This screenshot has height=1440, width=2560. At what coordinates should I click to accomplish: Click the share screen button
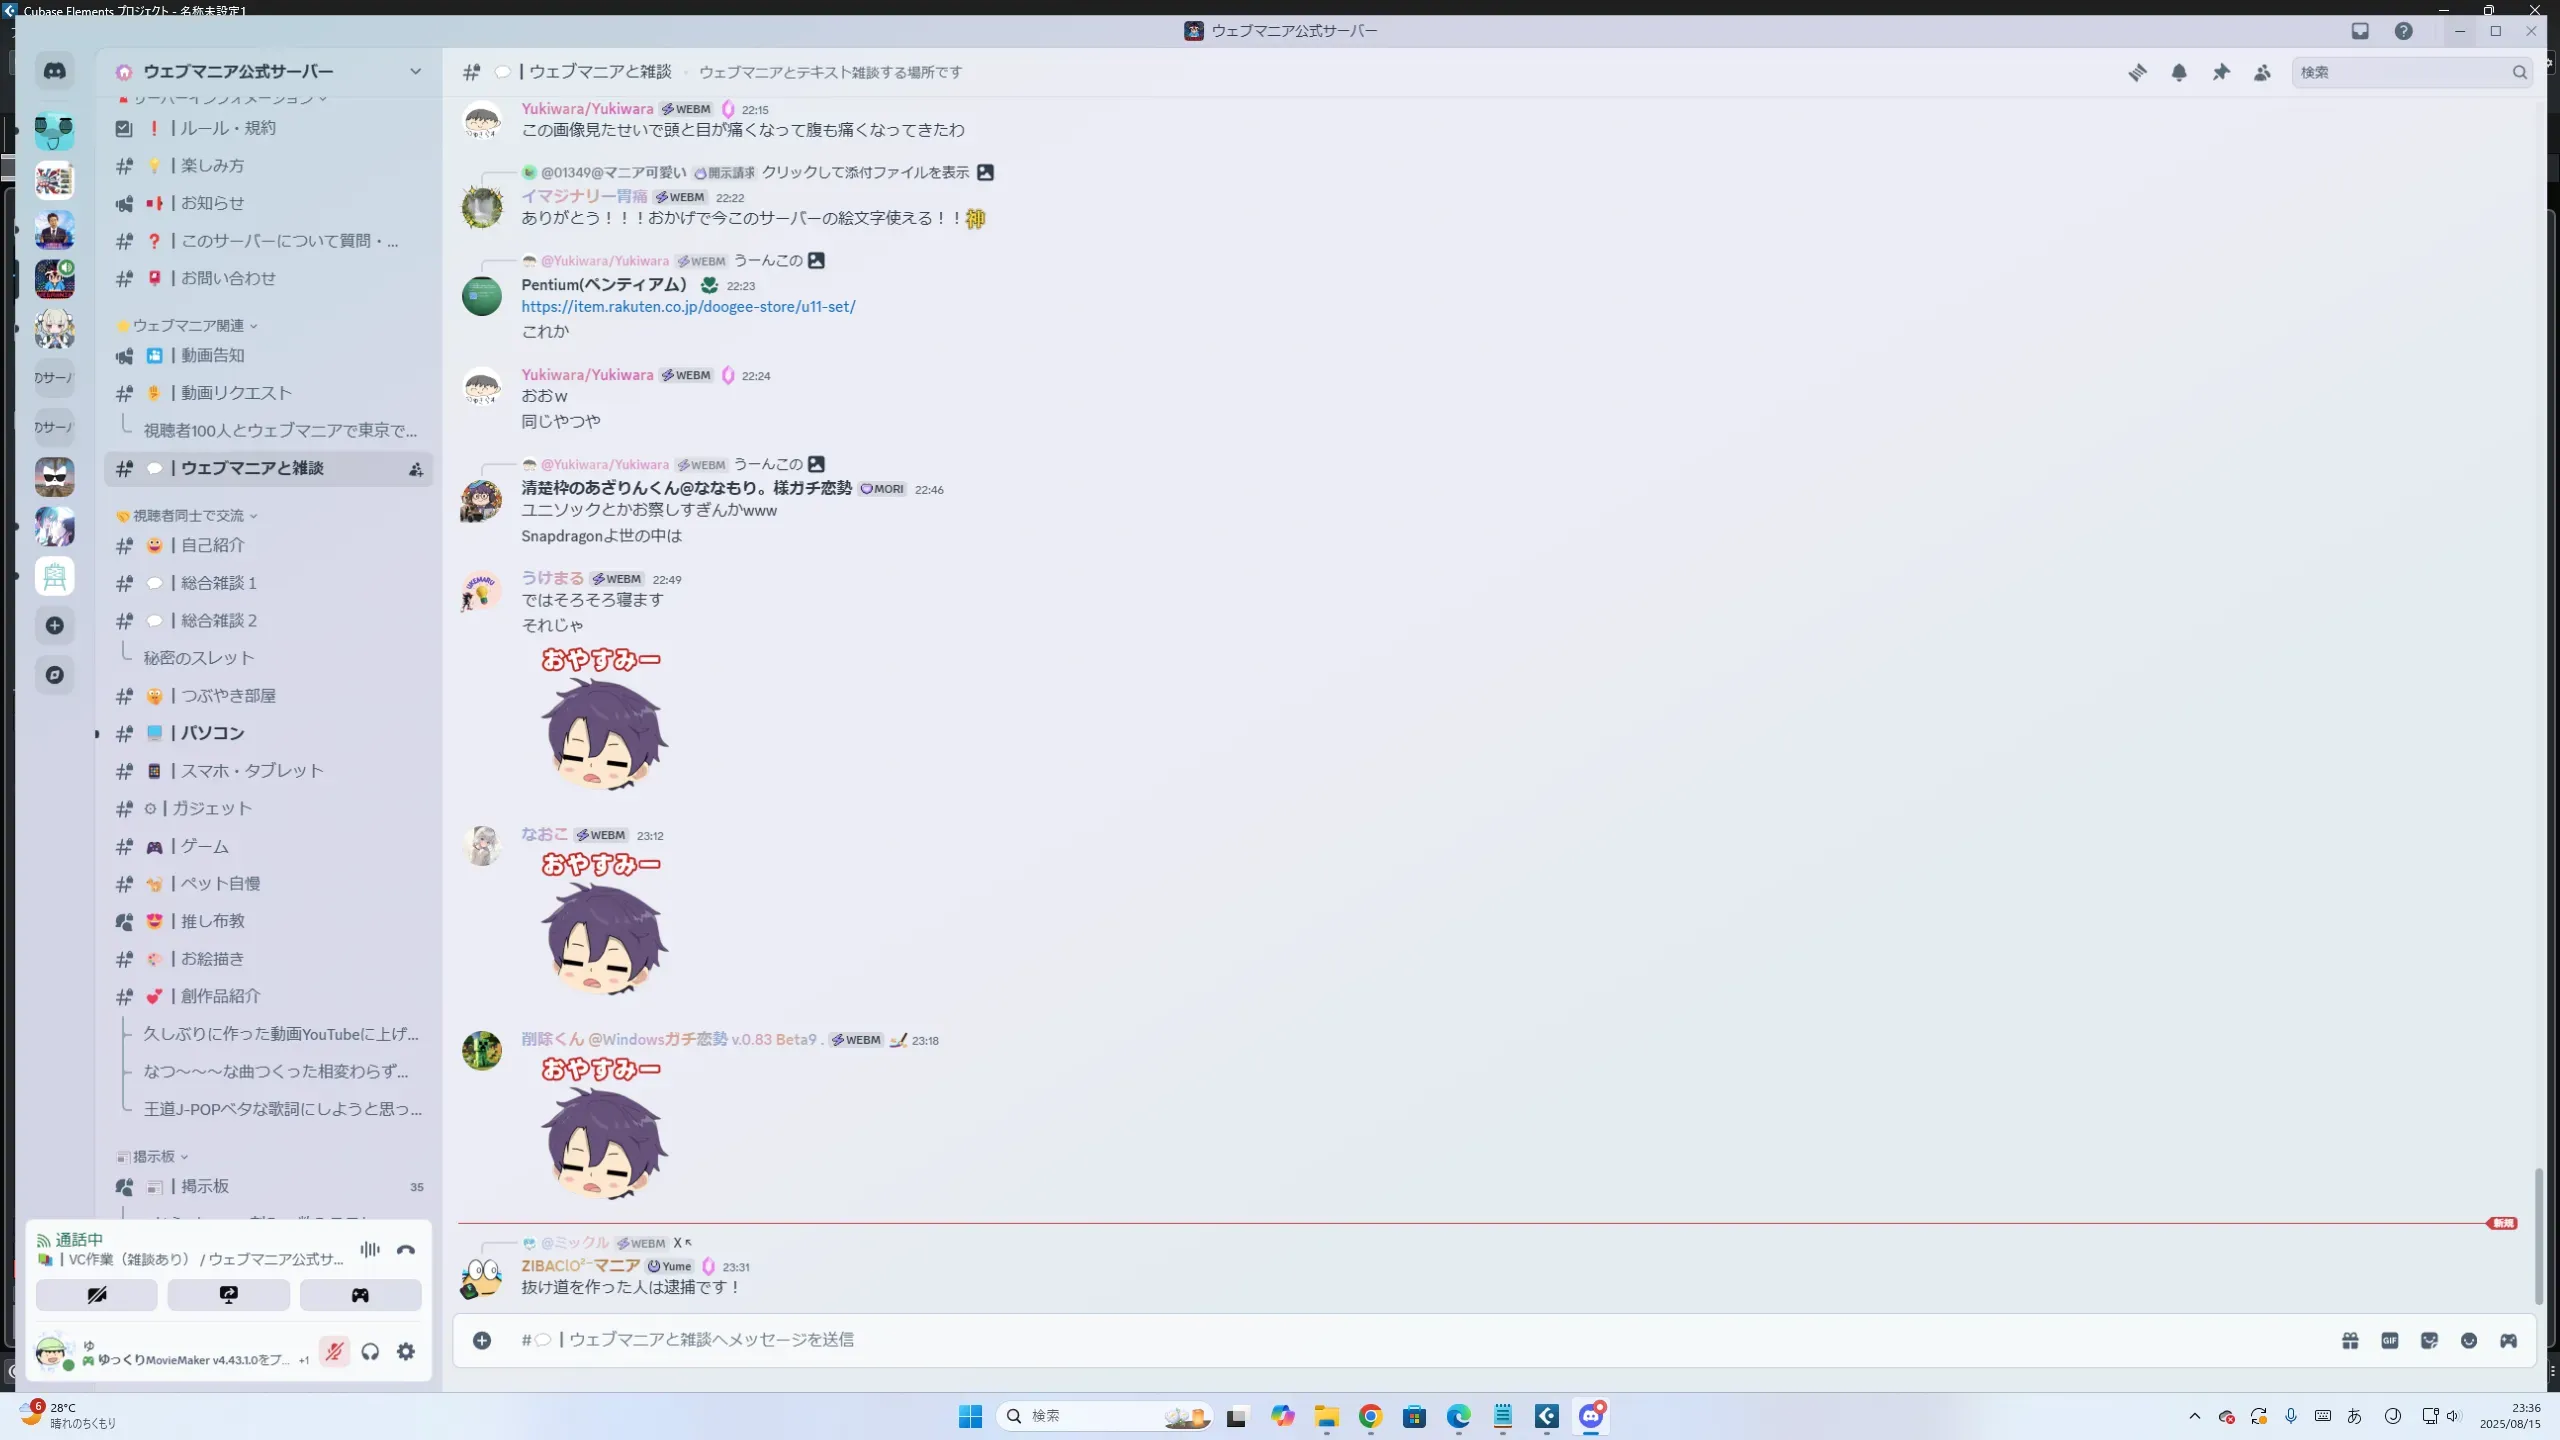tap(228, 1295)
